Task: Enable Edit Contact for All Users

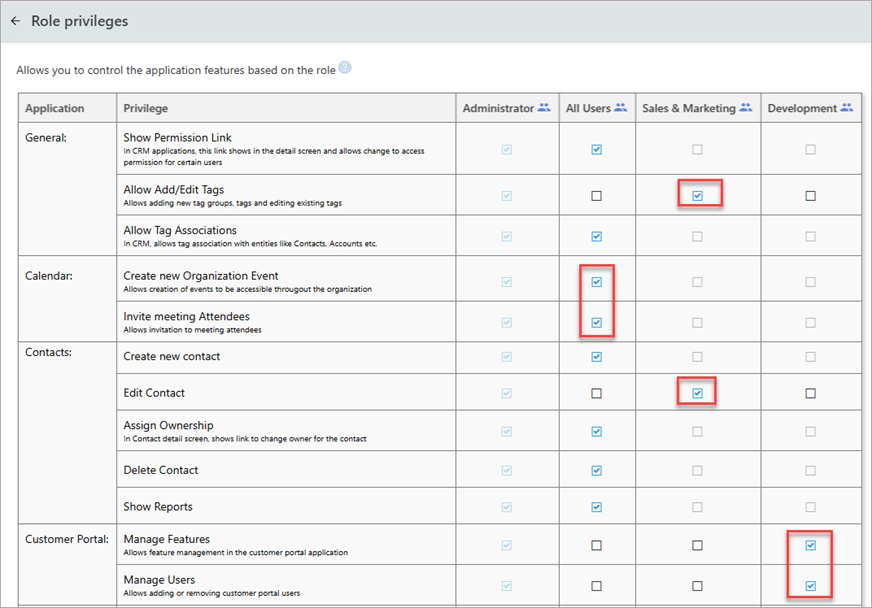Action: click(x=597, y=393)
